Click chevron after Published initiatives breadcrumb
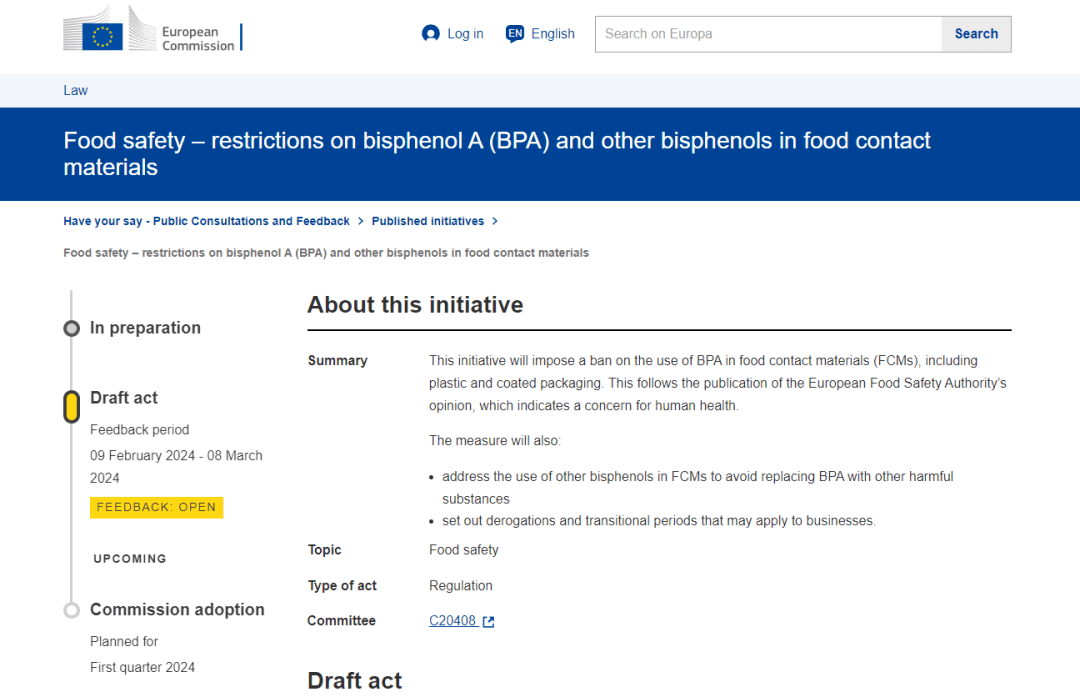Screen dimensions: 1080x697 495,222
